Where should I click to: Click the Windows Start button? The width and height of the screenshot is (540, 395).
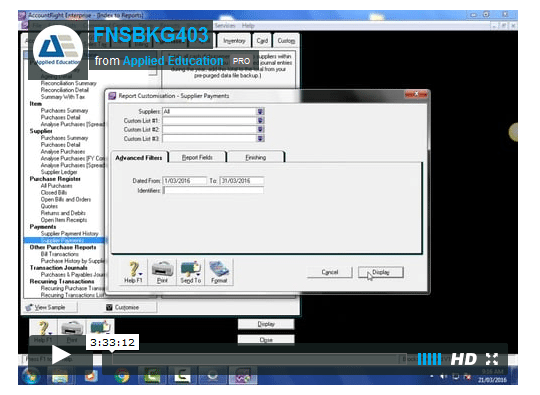(30, 375)
